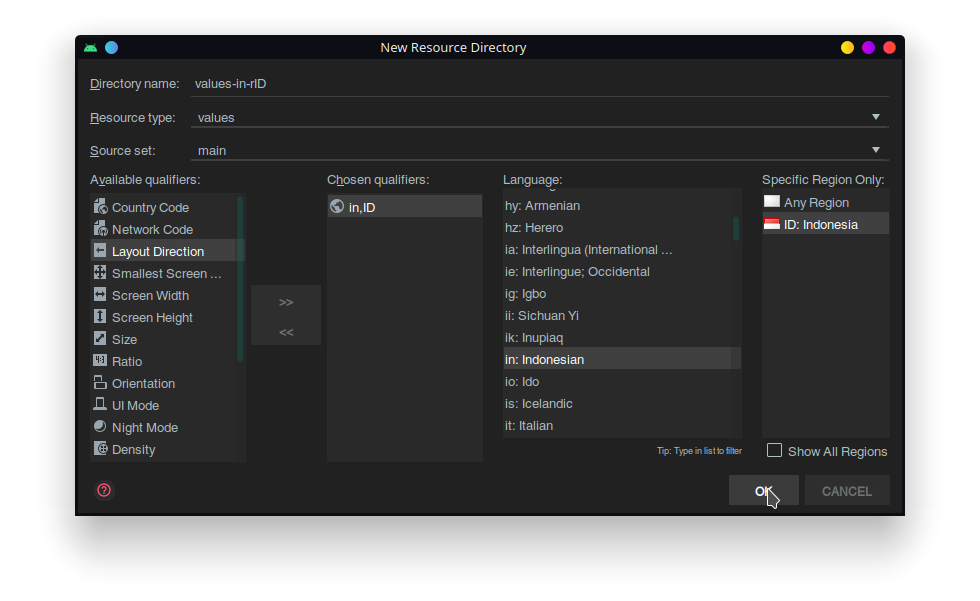Screen dimensions: 980x601
Task: Pick the Smallest Screen Width qualifier icon
Action: [100, 272]
